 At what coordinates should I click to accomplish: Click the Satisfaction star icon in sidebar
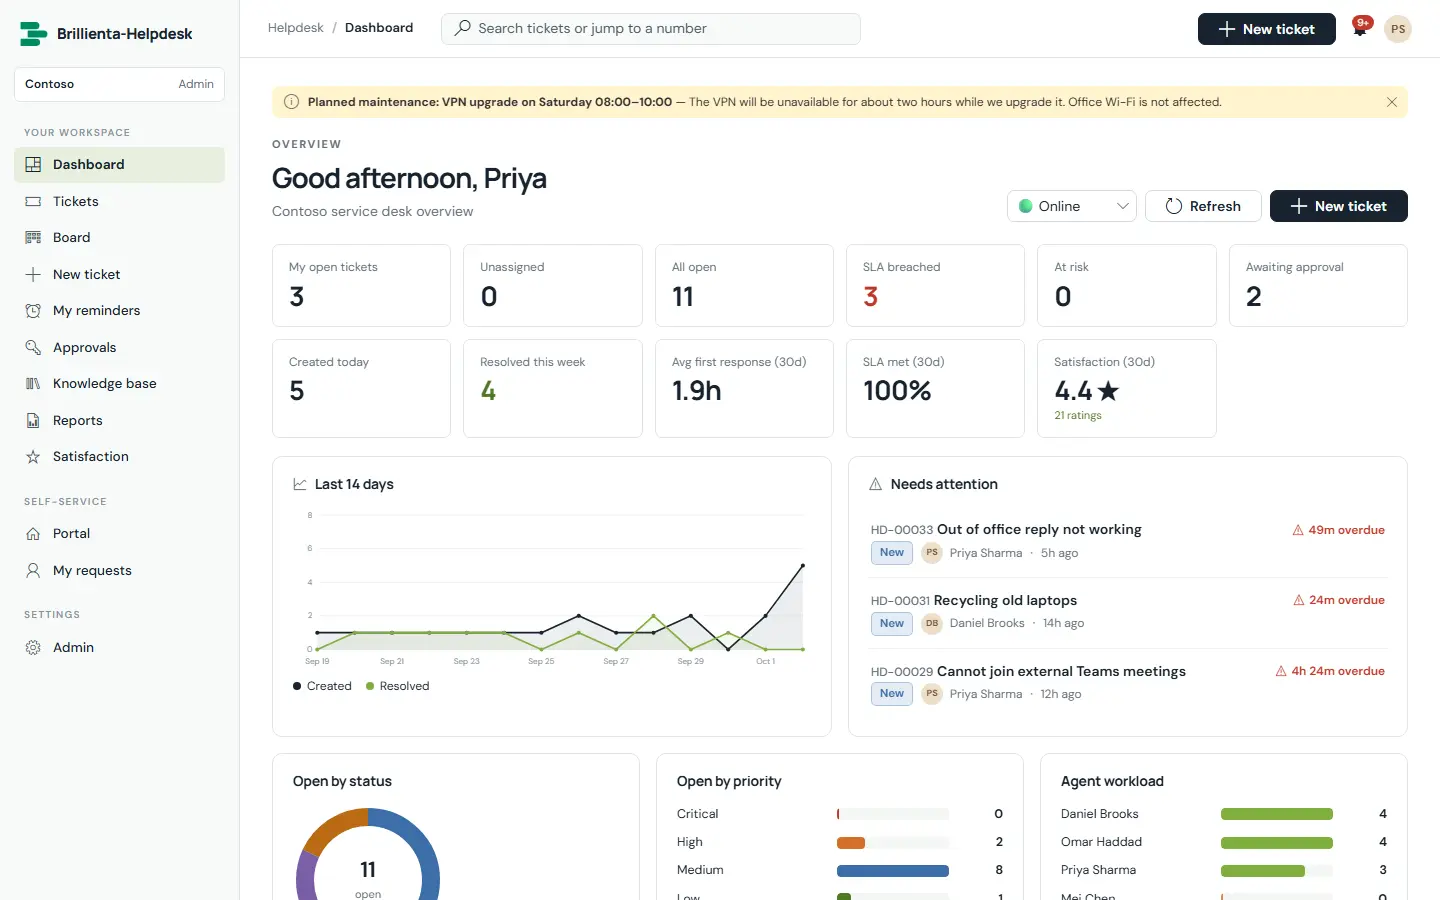(33, 457)
